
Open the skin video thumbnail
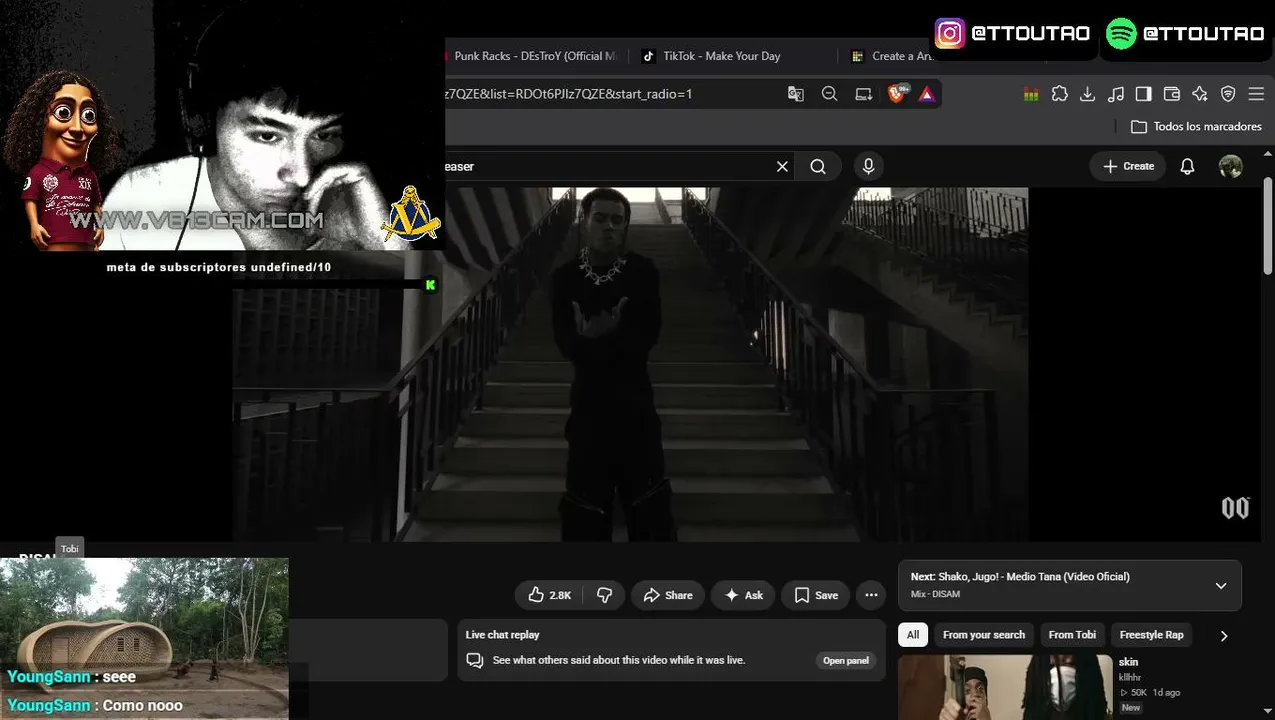[1005, 687]
